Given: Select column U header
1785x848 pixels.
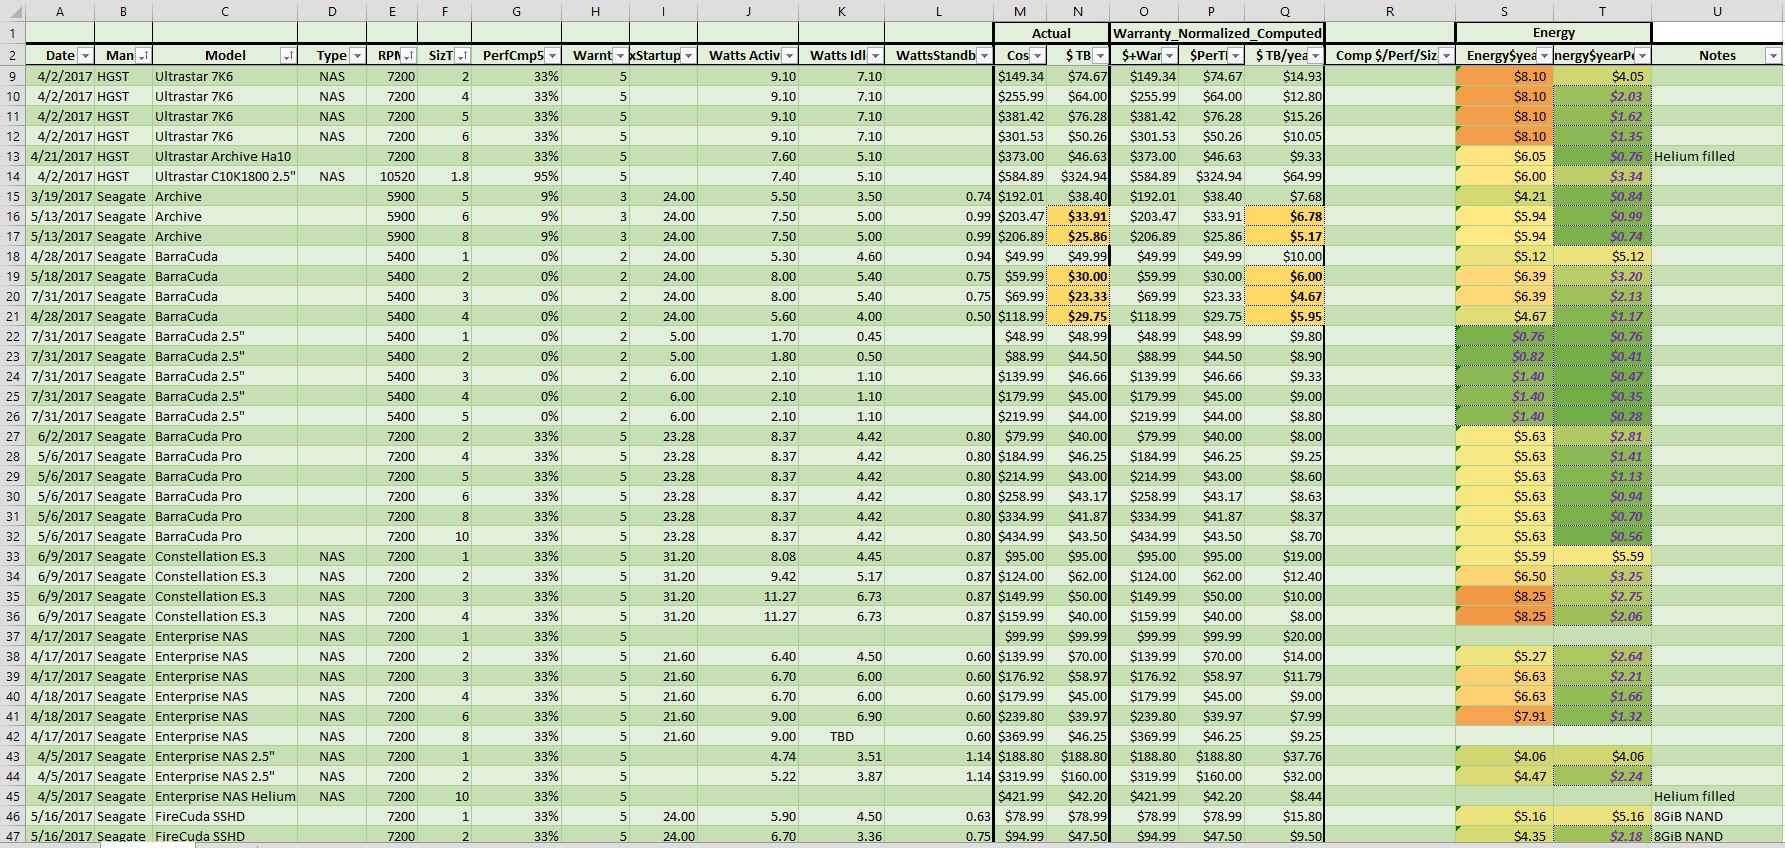Looking at the screenshot, I should (1717, 11).
